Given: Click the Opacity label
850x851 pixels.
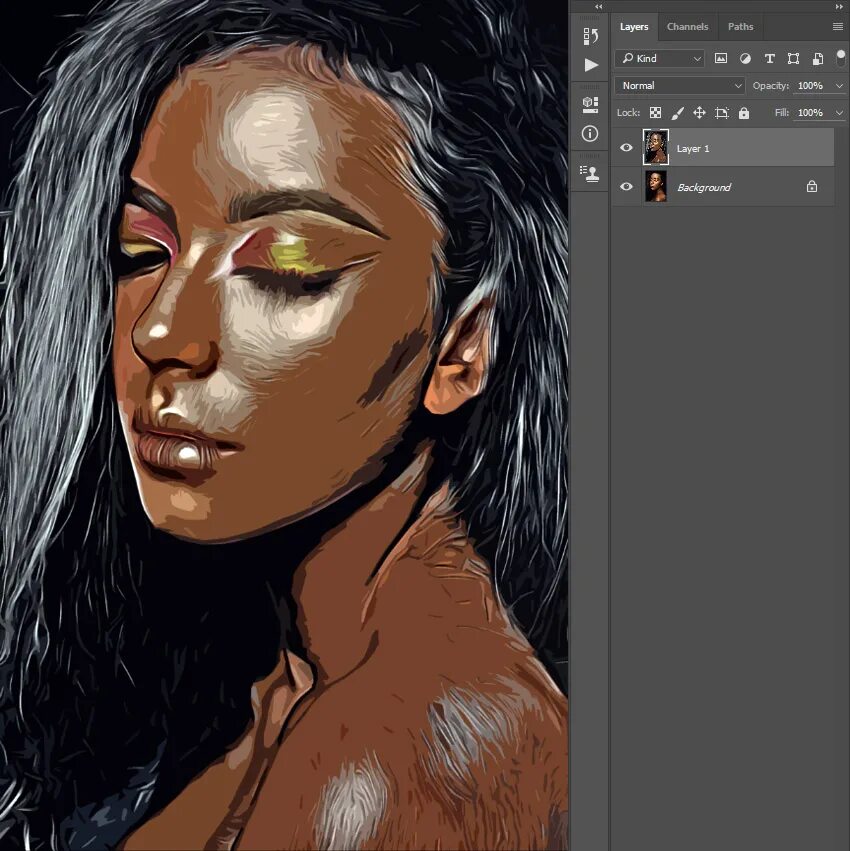Looking at the screenshot, I should (771, 86).
